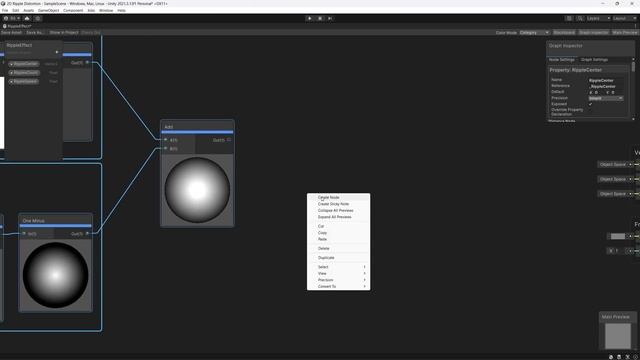This screenshot has height=360, width=640.
Task: Choose Paste in context menu
Action: (338, 239)
